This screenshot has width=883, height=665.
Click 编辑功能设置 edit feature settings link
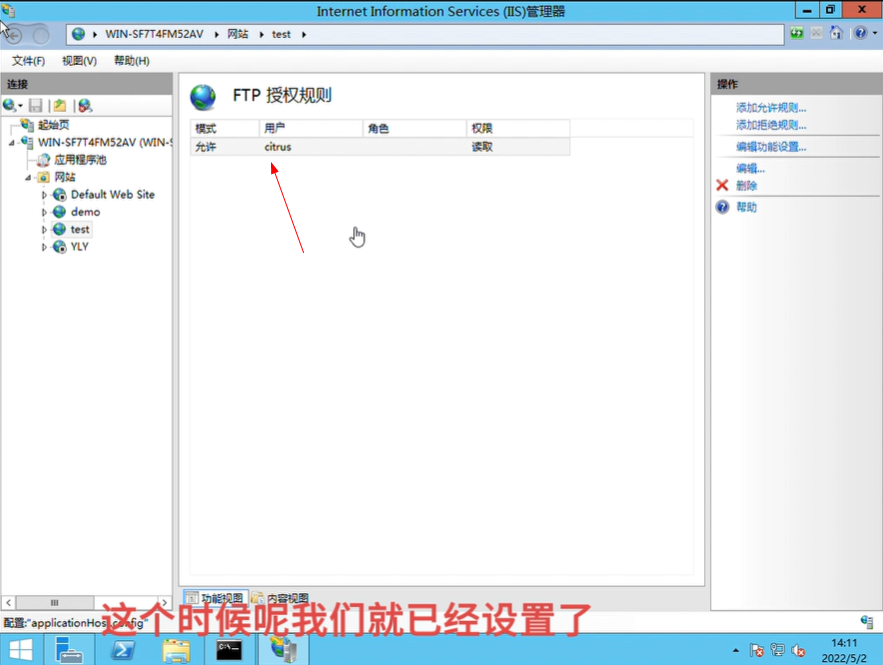(x=771, y=147)
